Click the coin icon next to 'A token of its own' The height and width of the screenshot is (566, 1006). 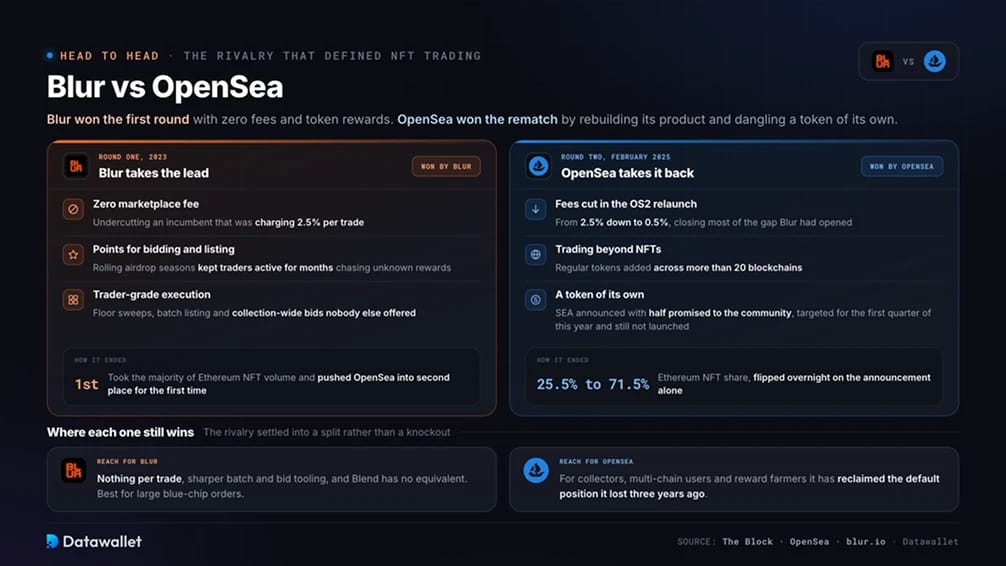pos(535,300)
